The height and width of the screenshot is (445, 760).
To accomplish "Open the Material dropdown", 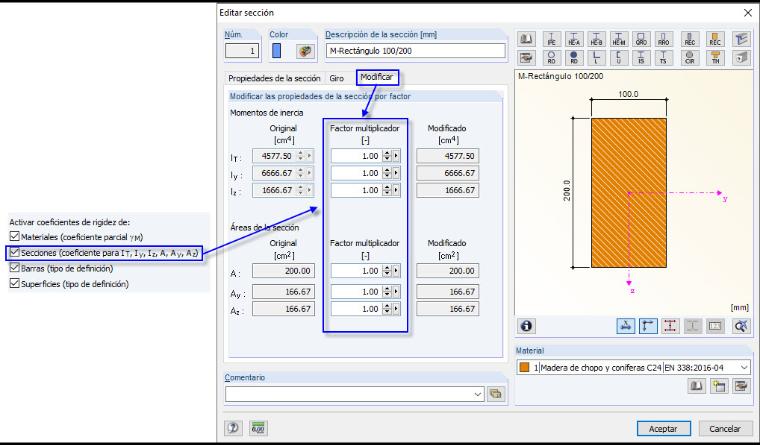I will 744,368.
